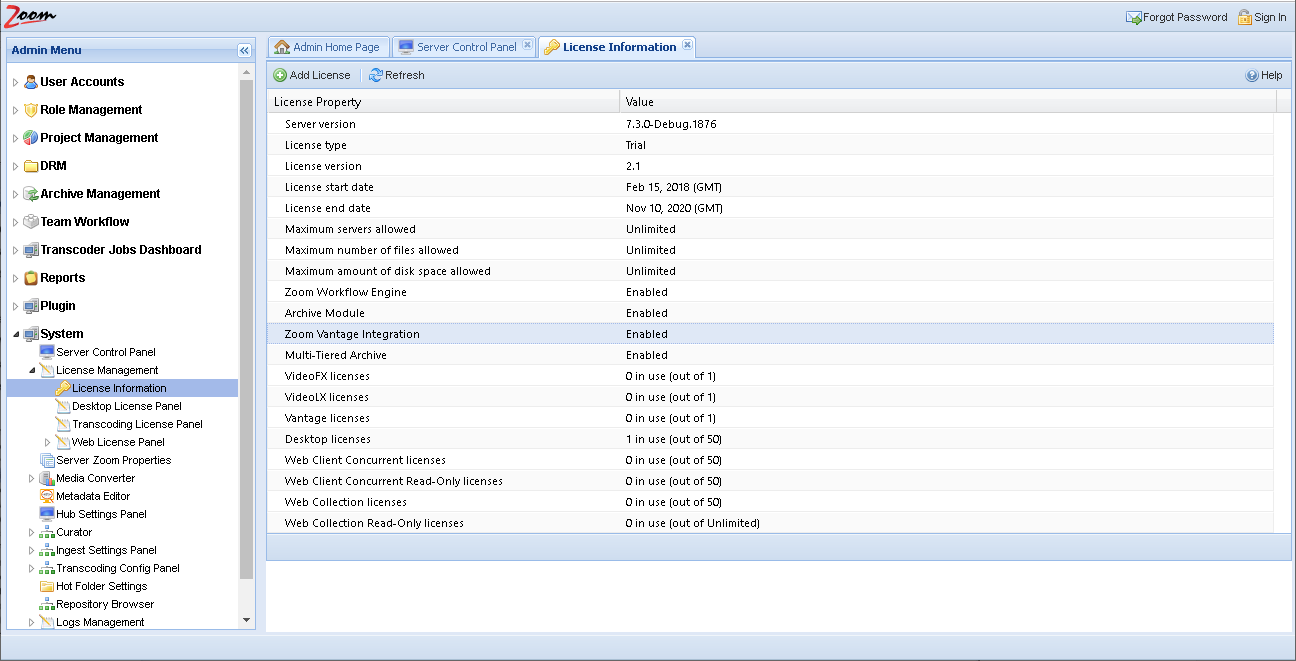The height and width of the screenshot is (661, 1296).
Task: Click the Sign In padlock icon
Action: [x=1245, y=17]
